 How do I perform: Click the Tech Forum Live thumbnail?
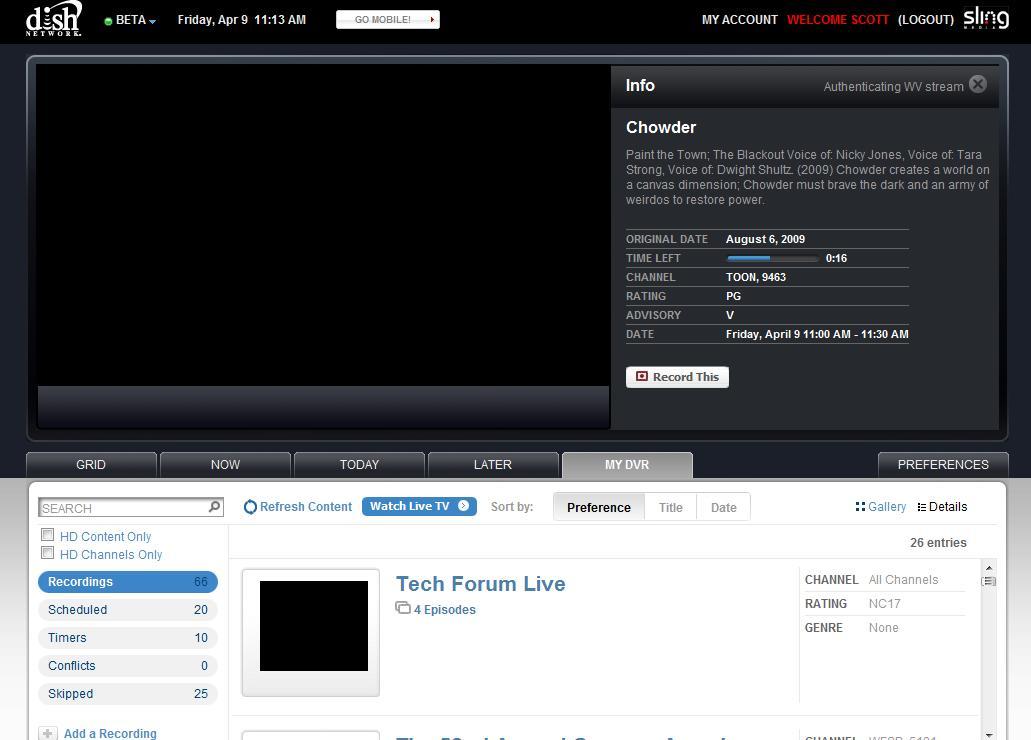[311, 632]
